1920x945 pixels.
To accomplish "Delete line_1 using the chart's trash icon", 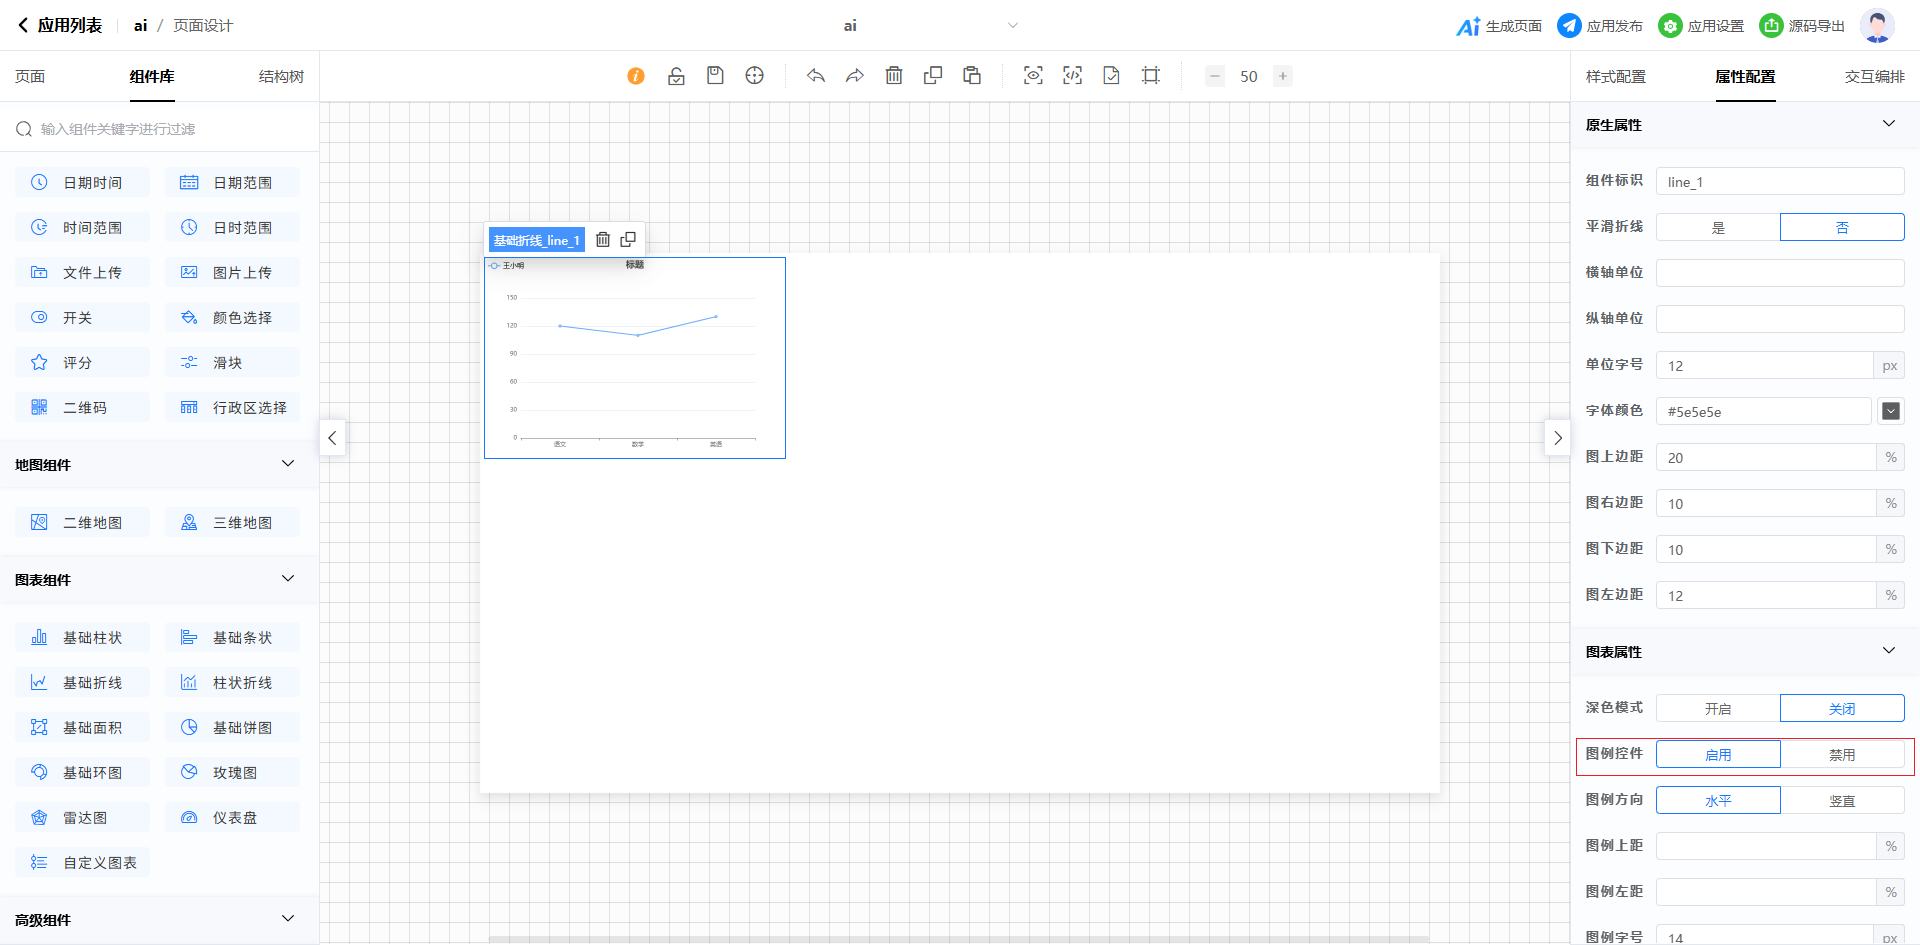I will tap(603, 240).
